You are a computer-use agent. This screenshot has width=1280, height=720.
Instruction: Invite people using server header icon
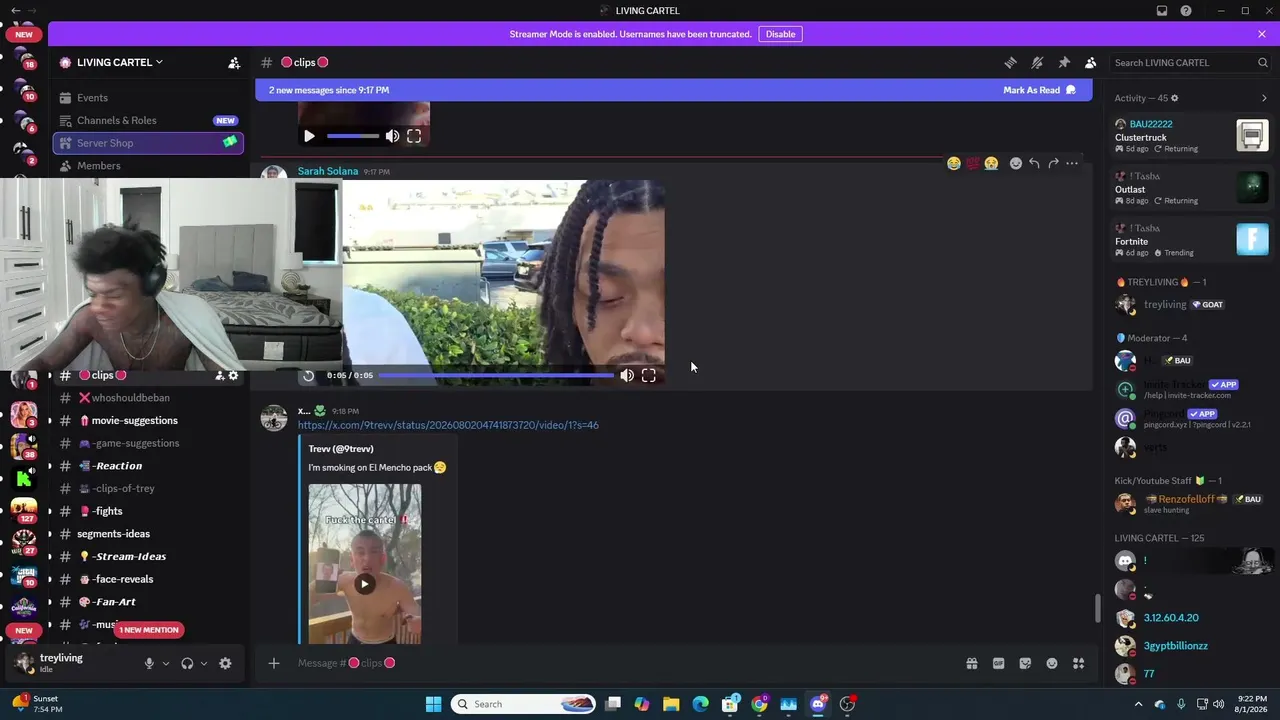(x=234, y=62)
